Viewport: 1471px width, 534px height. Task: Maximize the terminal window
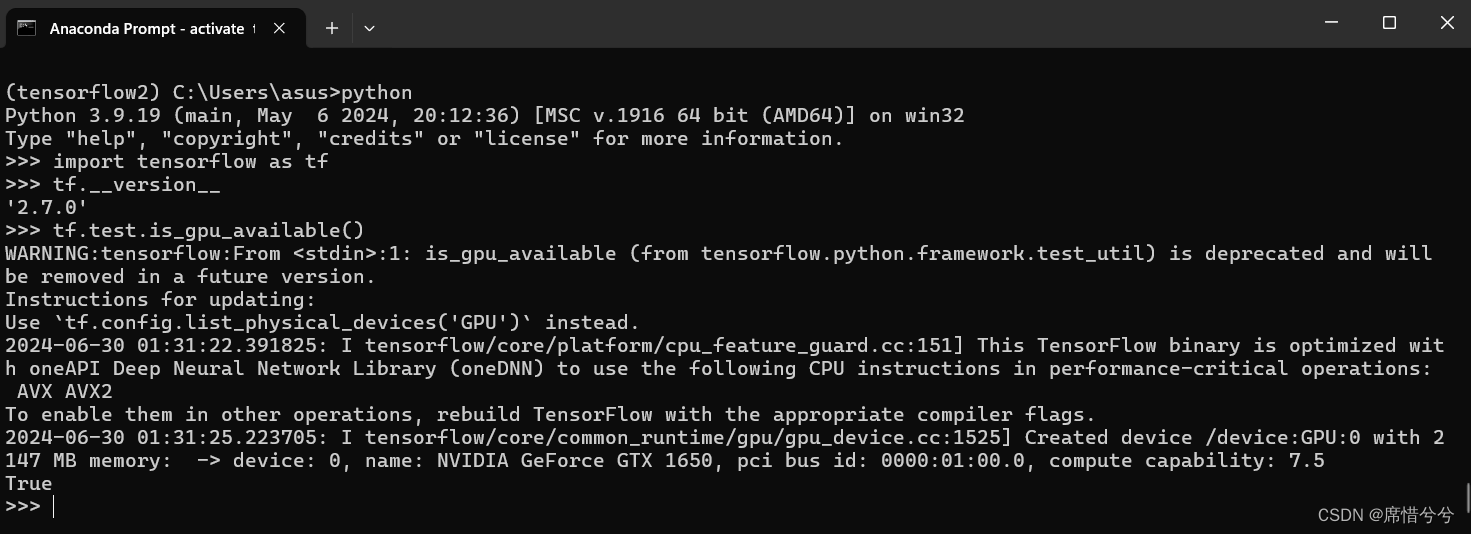click(1389, 23)
